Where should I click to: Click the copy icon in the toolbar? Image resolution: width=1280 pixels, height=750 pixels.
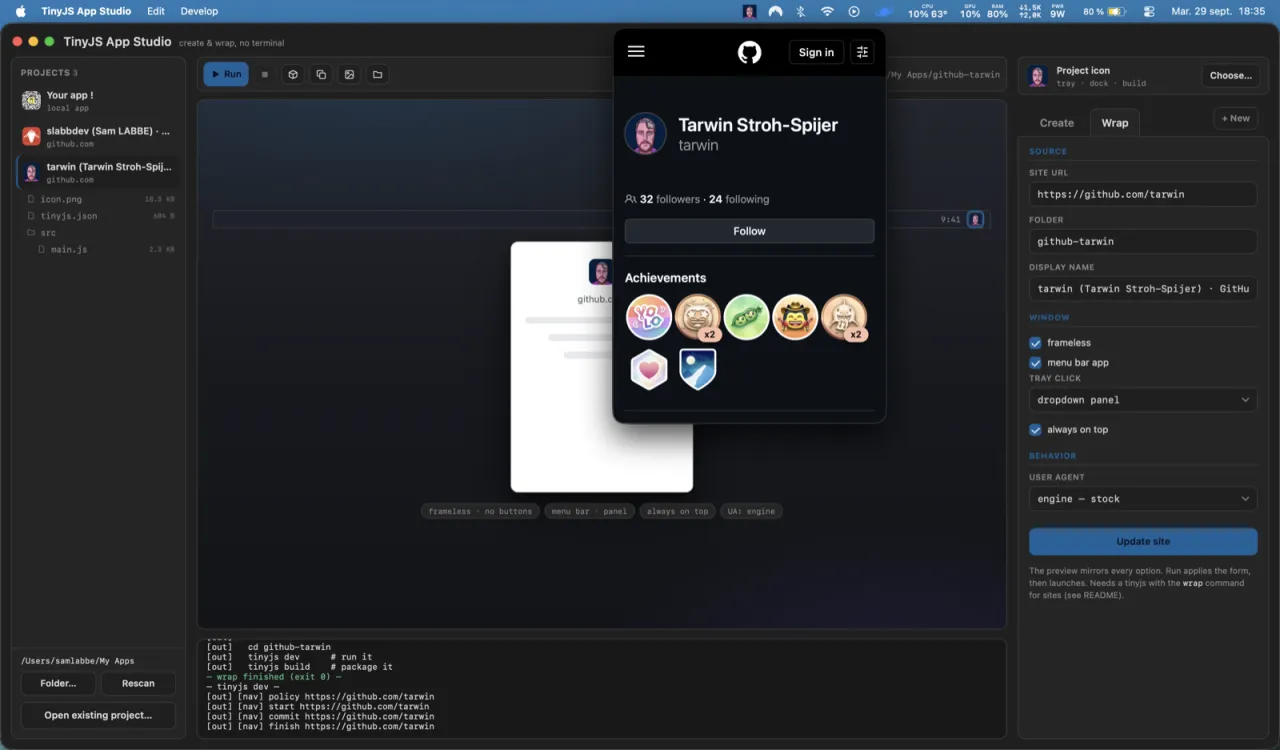[321, 74]
